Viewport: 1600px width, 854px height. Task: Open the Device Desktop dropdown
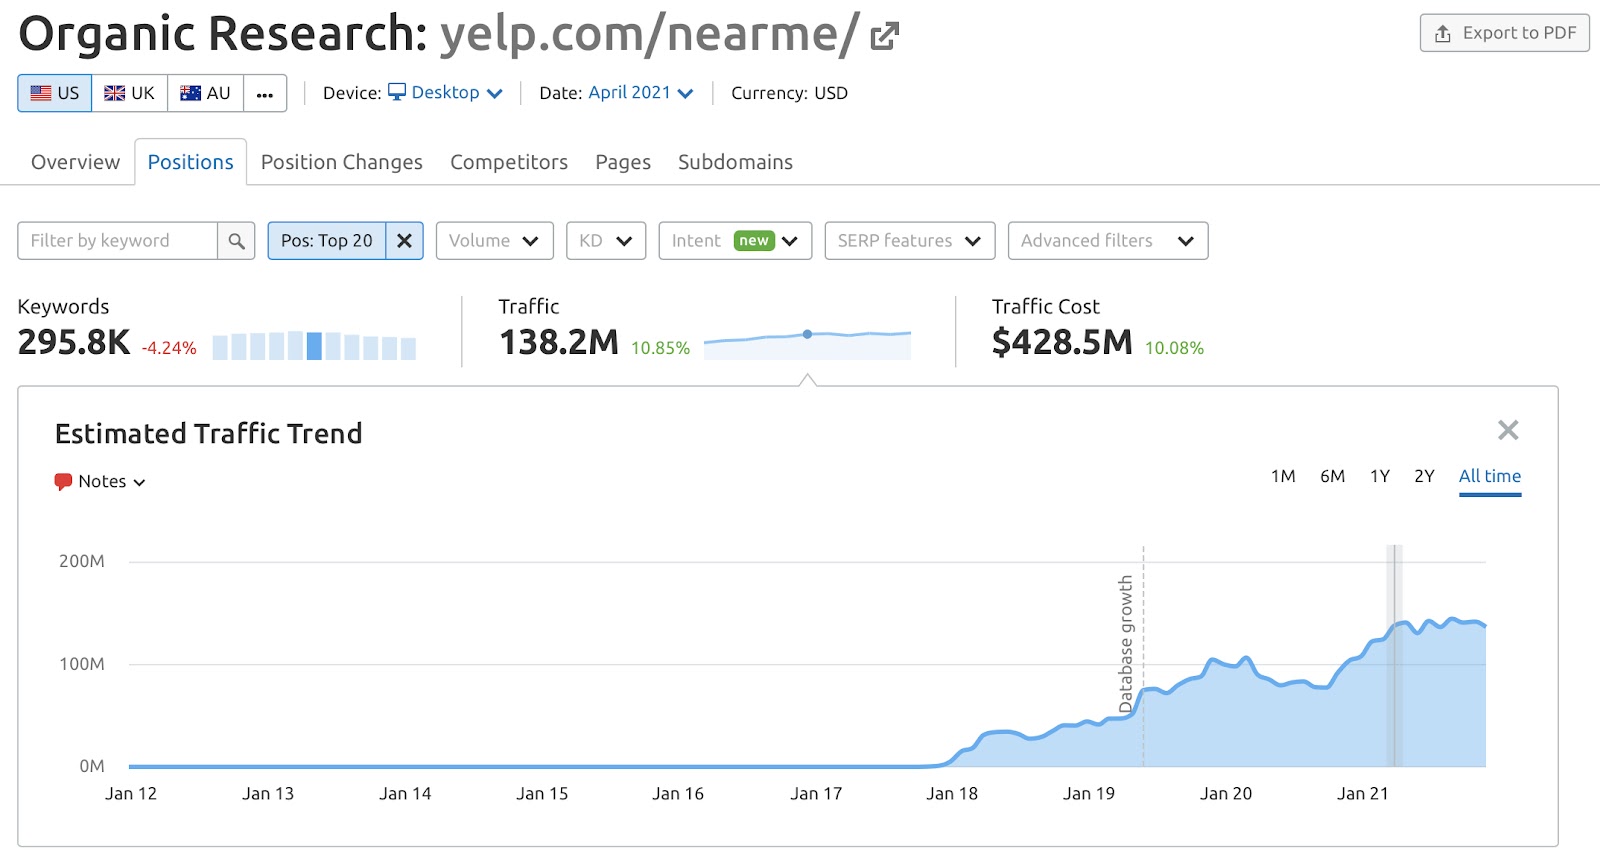click(x=445, y=93)
